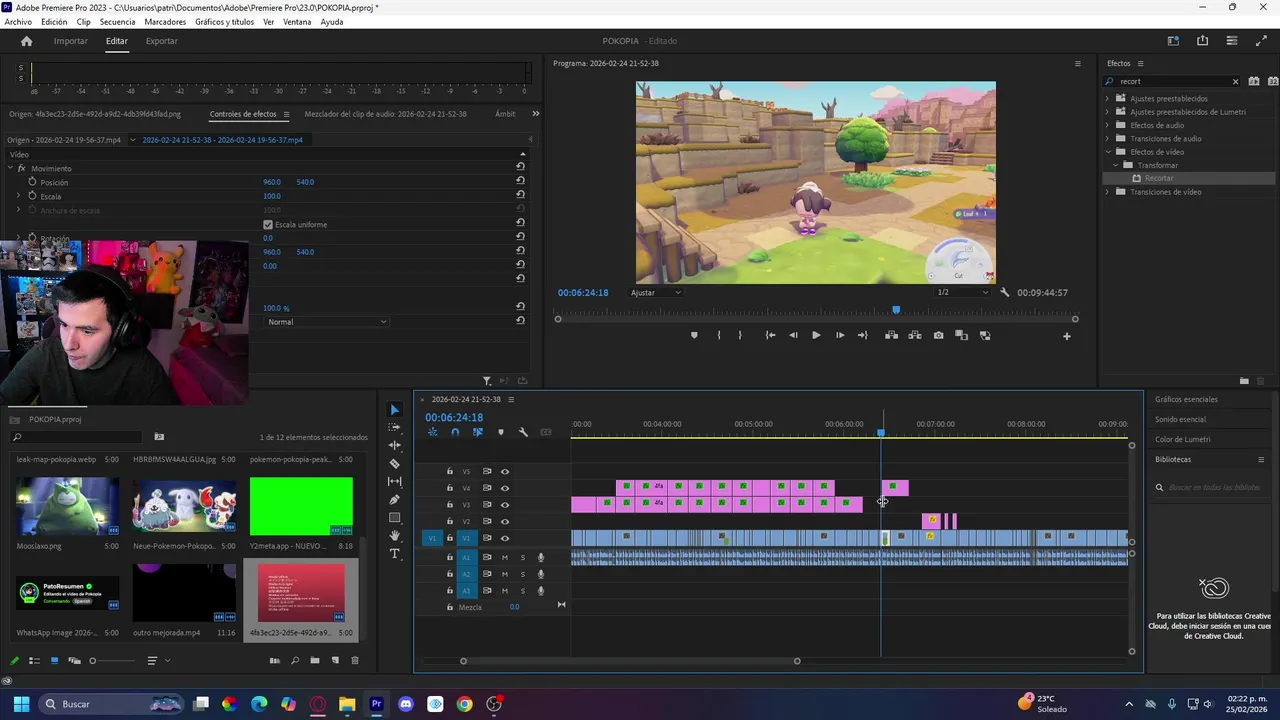This screenshot has height=720, width=1280.
Task: Open timeline display settings wrench
Action: (523, 432)
